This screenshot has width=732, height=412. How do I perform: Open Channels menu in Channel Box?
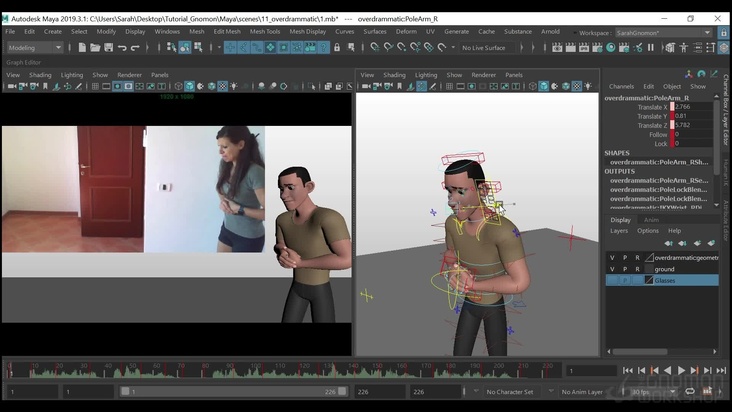(x=621, y=86)
